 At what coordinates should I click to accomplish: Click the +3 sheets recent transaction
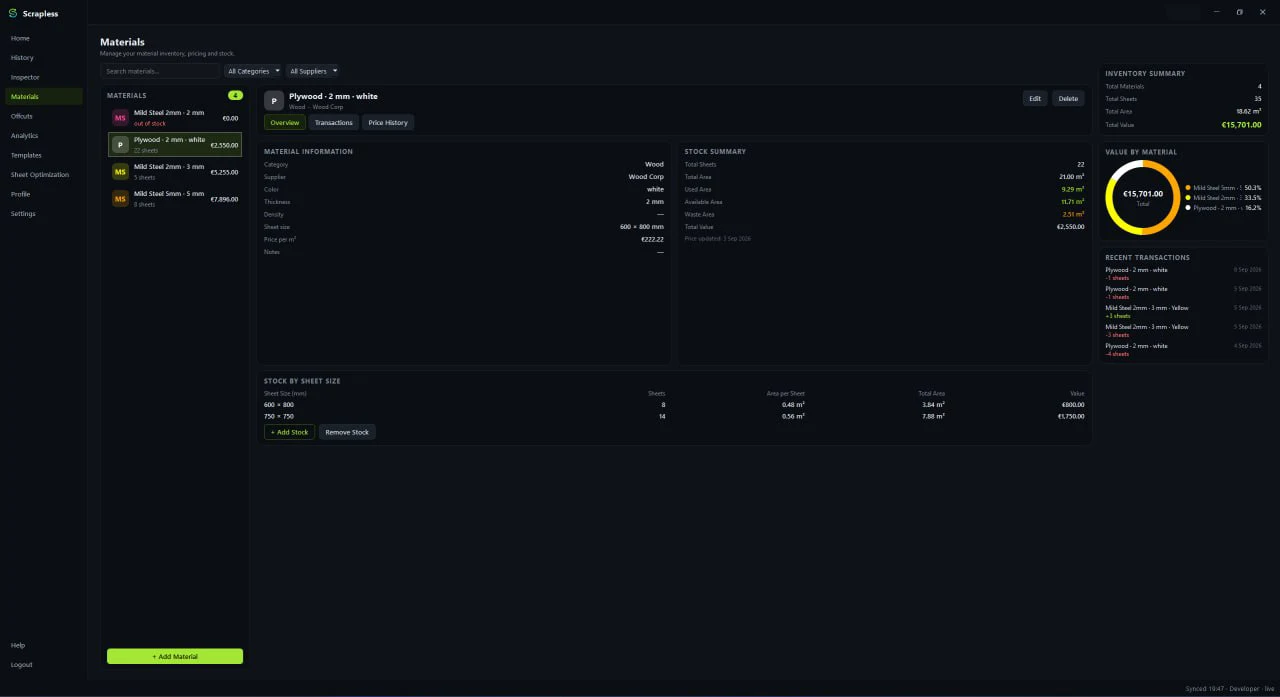1183,312
